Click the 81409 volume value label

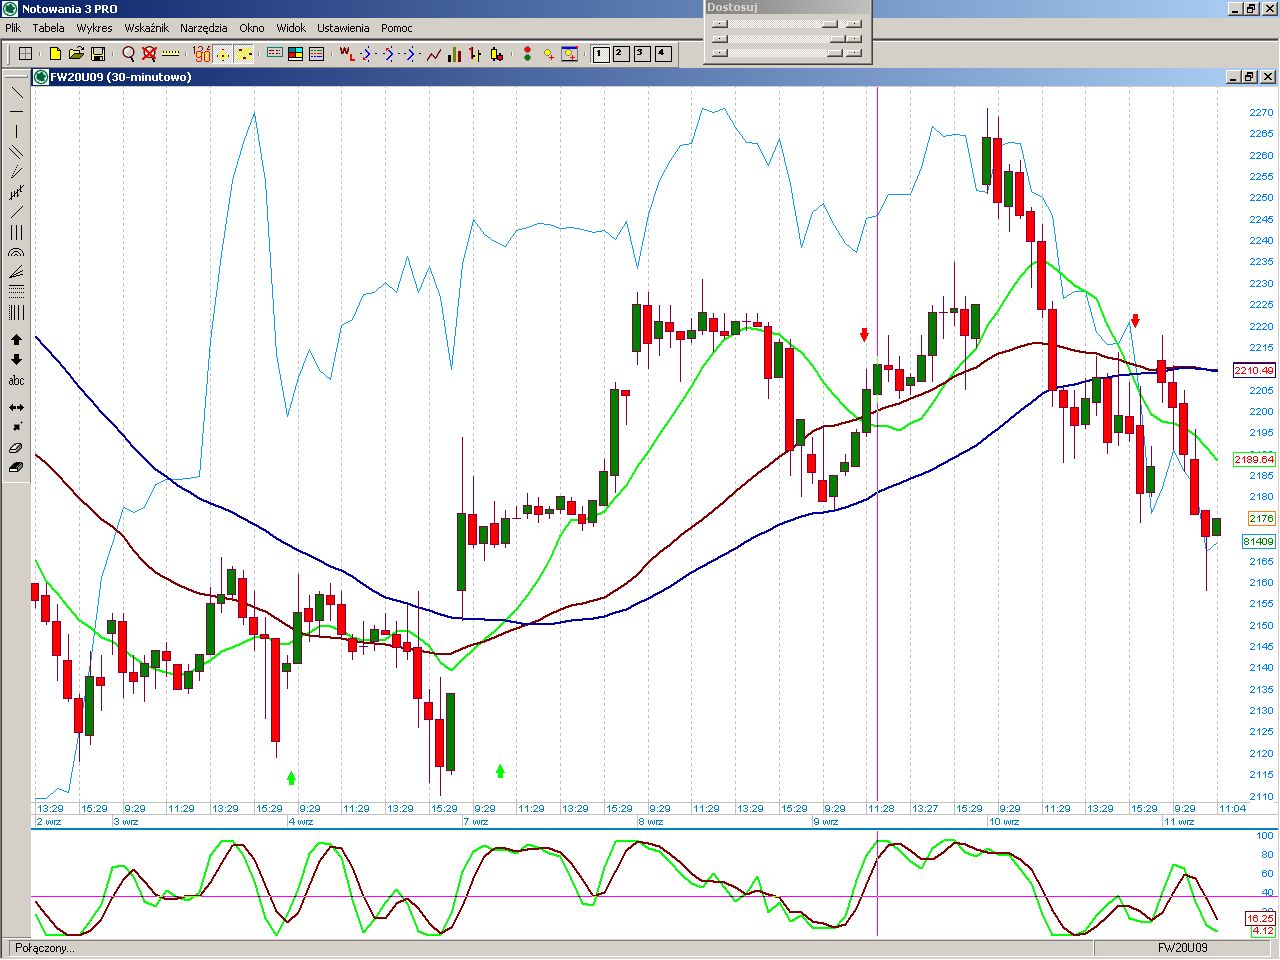1259,542
